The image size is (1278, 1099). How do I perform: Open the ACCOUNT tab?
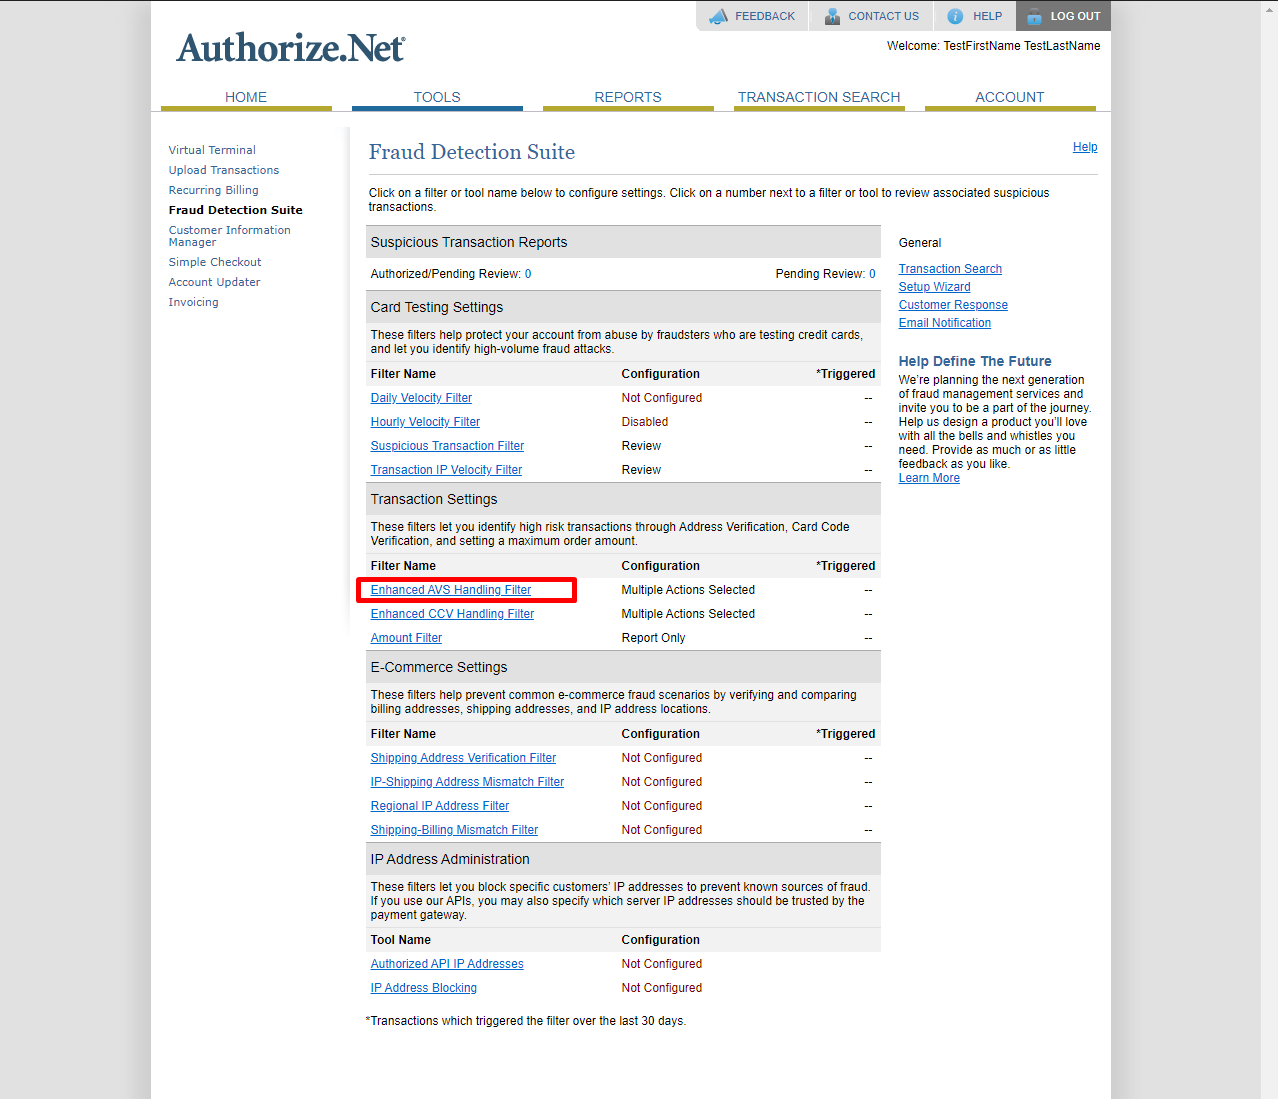(x=1010, y=97)
